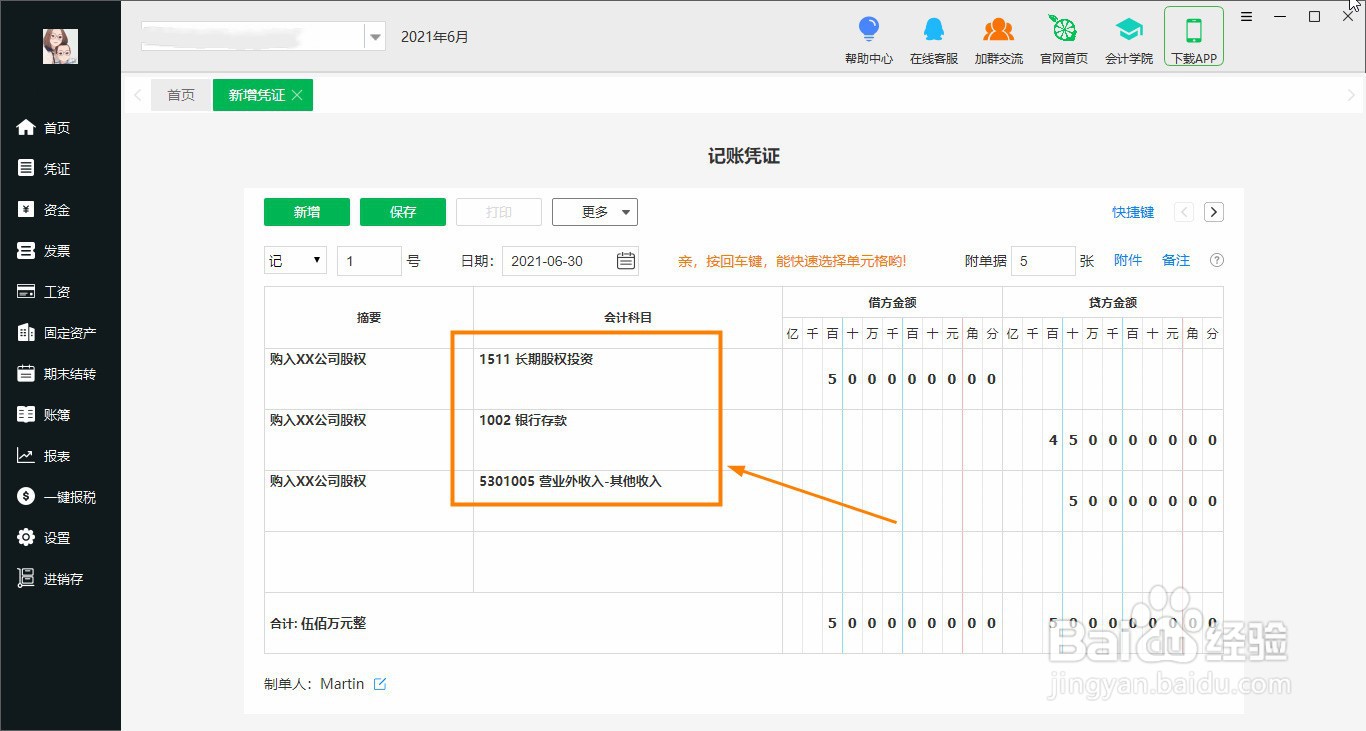Click the 附单据 attachment count field
Image resolution: width=1366 pixels, height=731 pixels.
pyautogui.click(x=1043, y=260)
